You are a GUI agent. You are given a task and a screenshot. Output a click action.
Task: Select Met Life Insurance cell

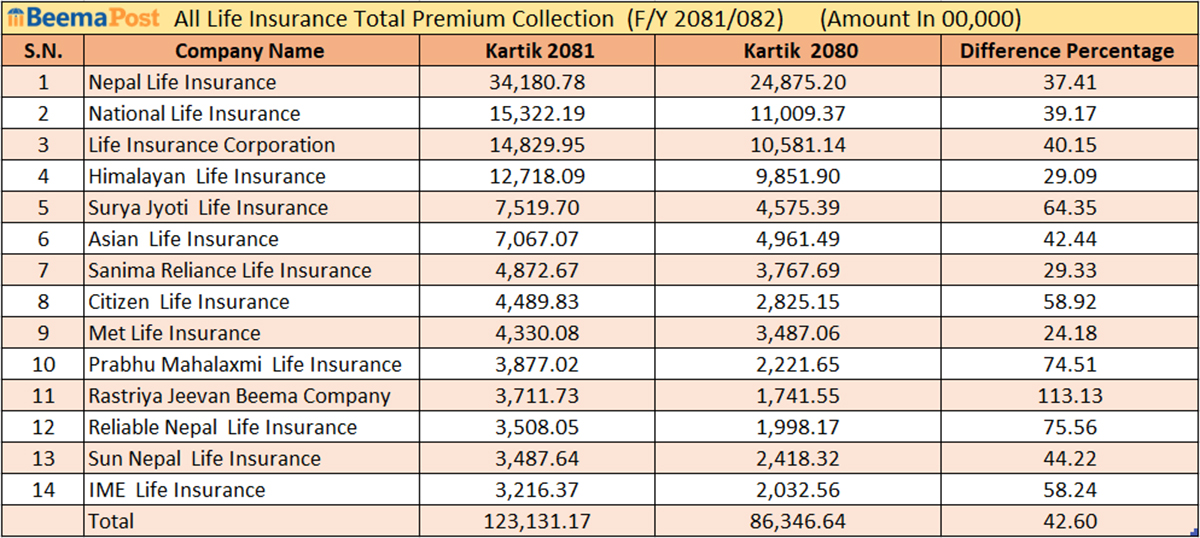[174, 333]
